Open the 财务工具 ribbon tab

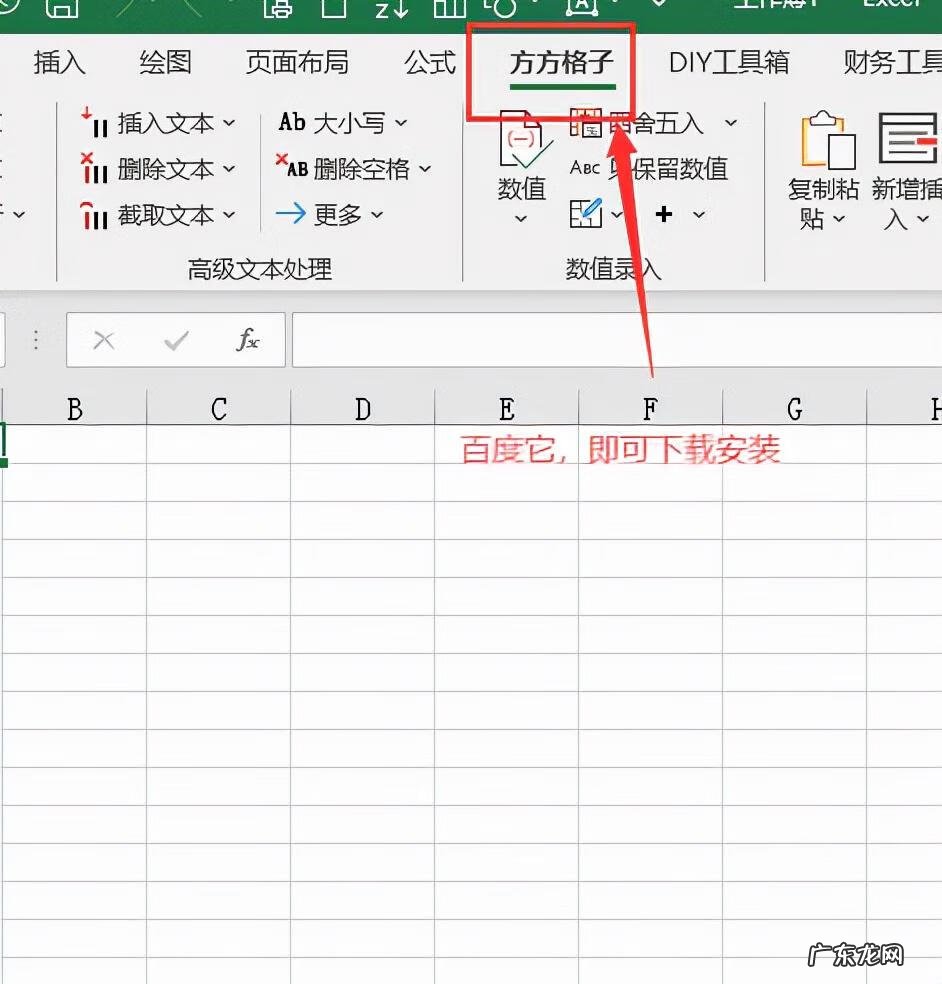click(892, 63)
